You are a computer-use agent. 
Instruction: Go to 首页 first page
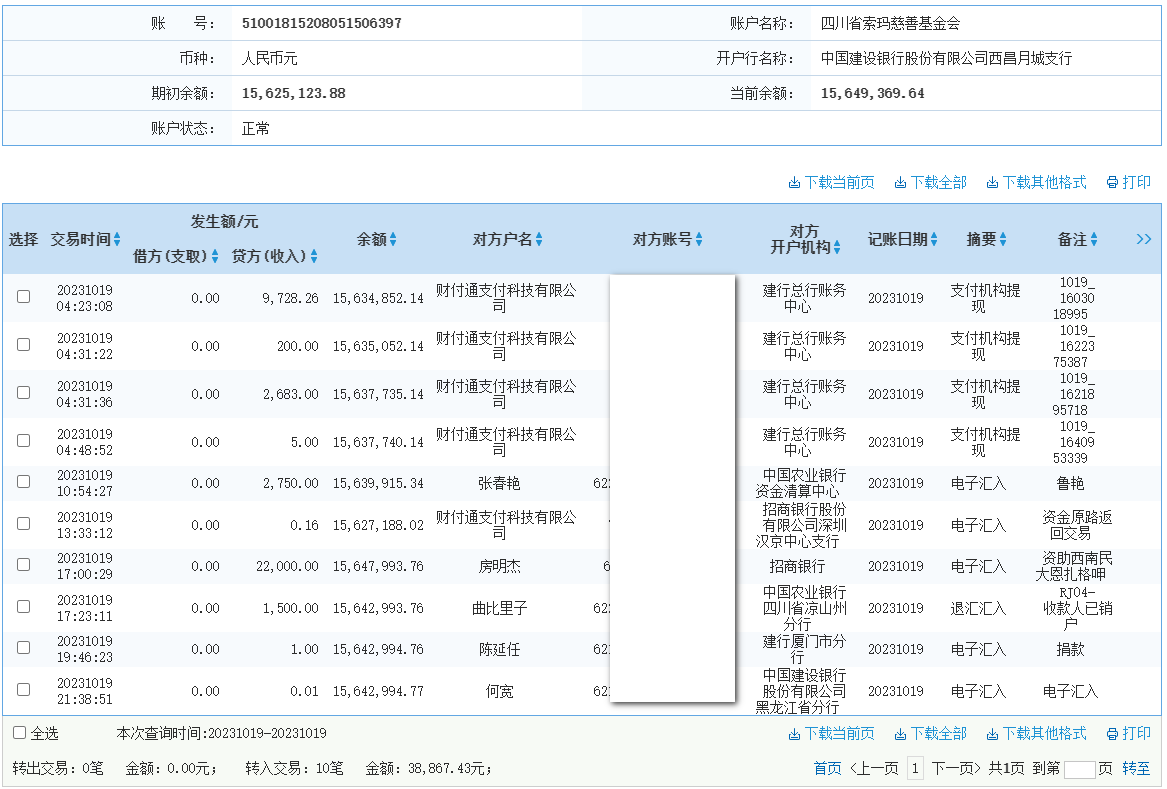pos(828,769)
